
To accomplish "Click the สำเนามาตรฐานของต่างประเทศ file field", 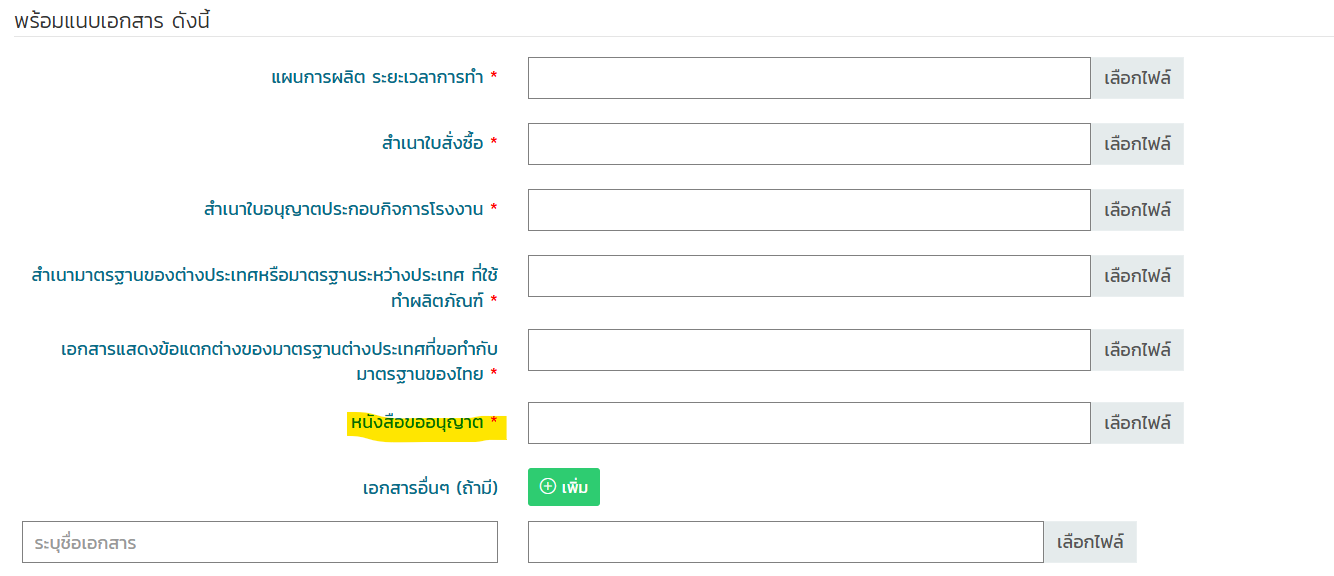I will point(809,276).
